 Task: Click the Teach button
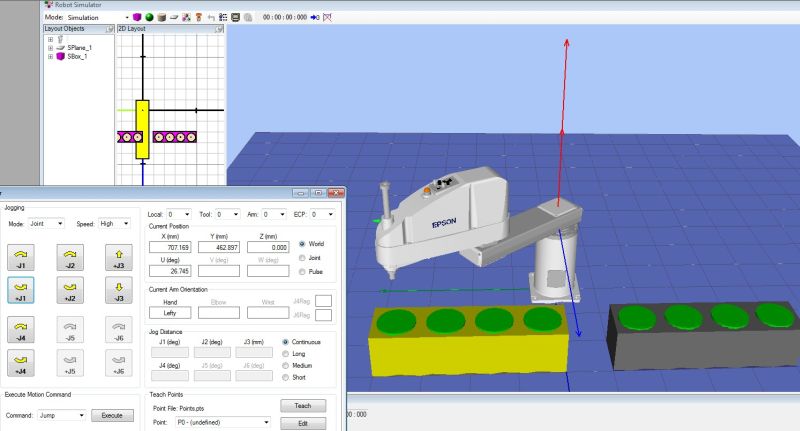[303, 406]
